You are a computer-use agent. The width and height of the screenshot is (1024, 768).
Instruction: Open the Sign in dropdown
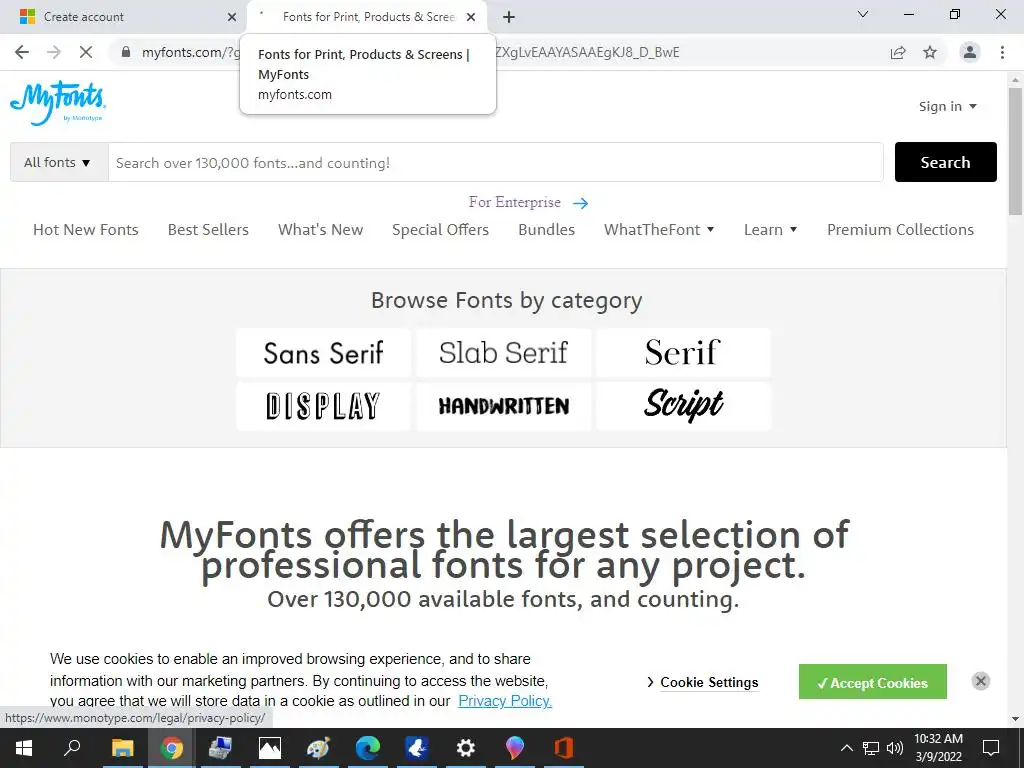point(948,106)
